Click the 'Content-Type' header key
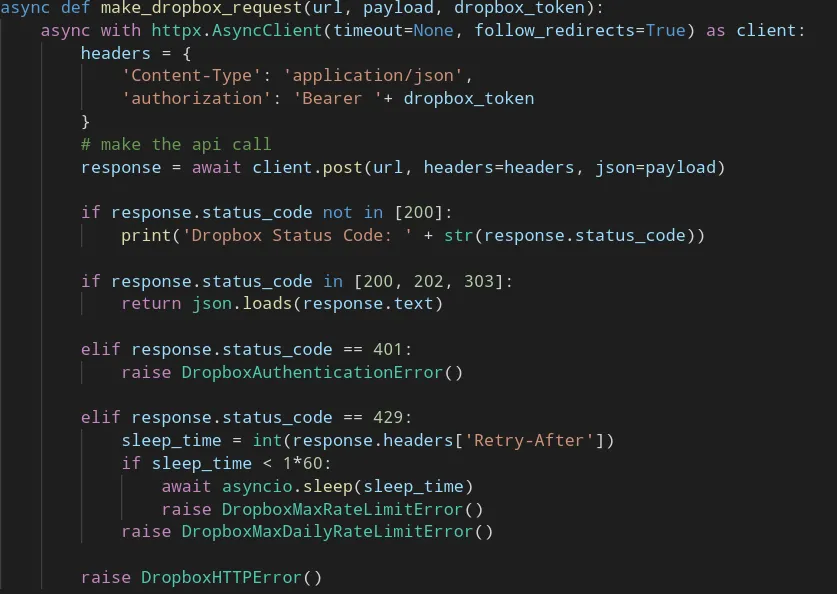The image size is (837, 594). tap(192, 76)
